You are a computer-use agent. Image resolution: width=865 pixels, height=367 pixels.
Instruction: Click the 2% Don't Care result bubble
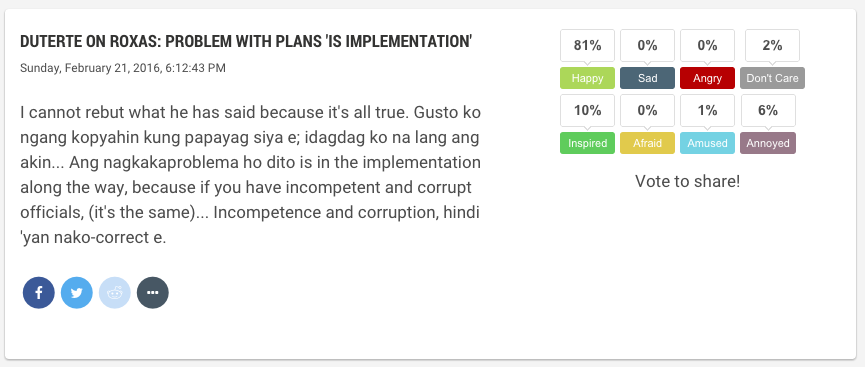772,45
